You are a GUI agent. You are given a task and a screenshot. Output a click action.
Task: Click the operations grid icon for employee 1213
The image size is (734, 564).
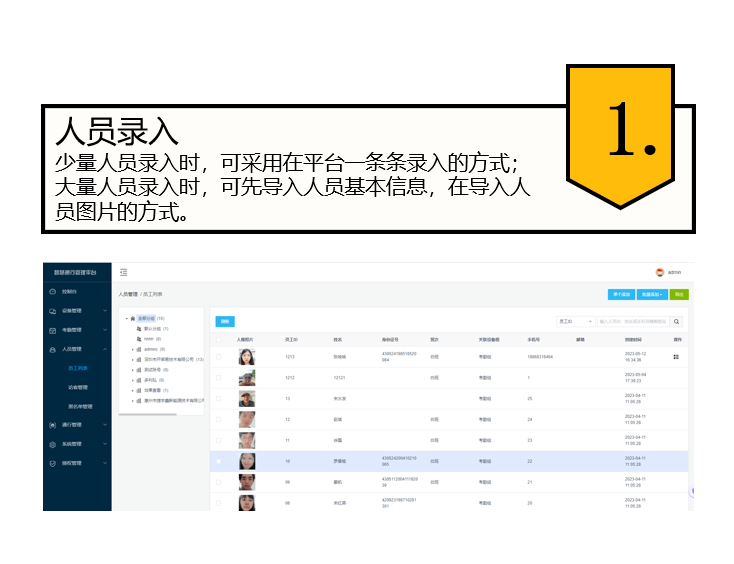676,357
